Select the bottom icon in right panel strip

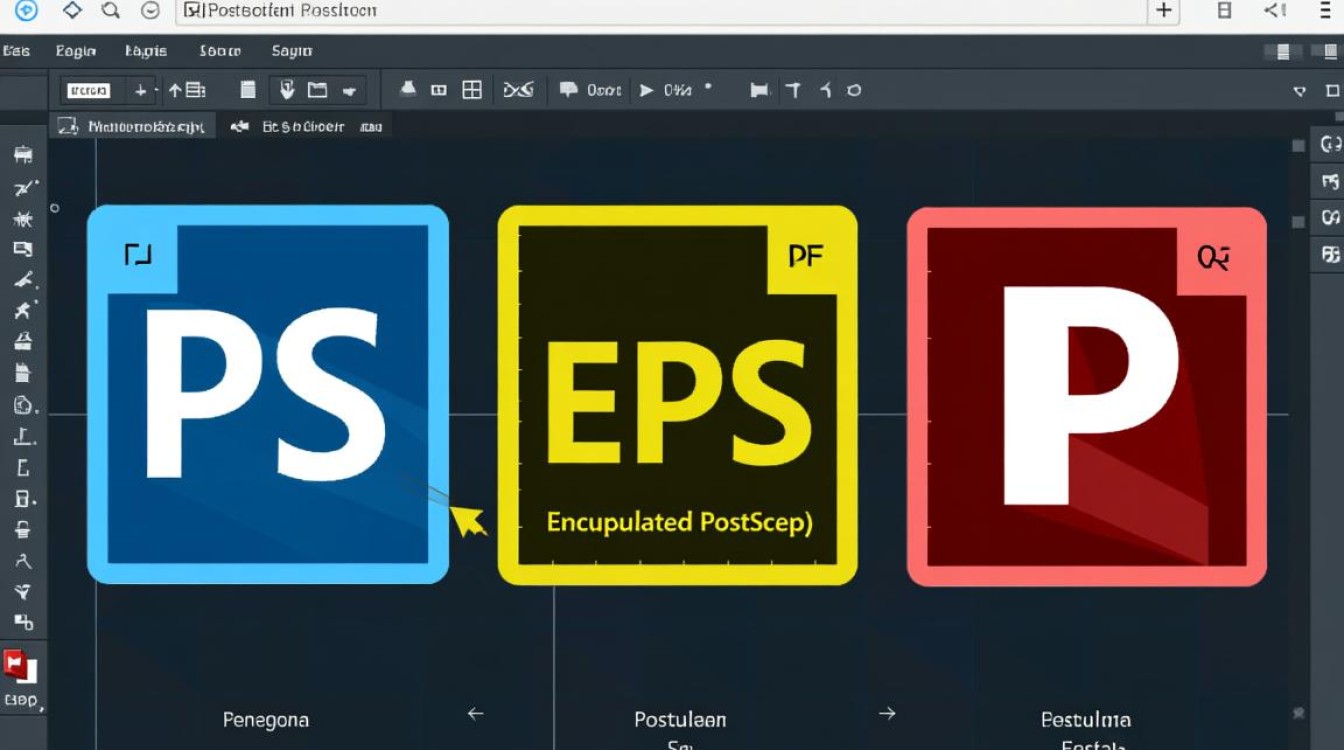(x=1330, y=254)
